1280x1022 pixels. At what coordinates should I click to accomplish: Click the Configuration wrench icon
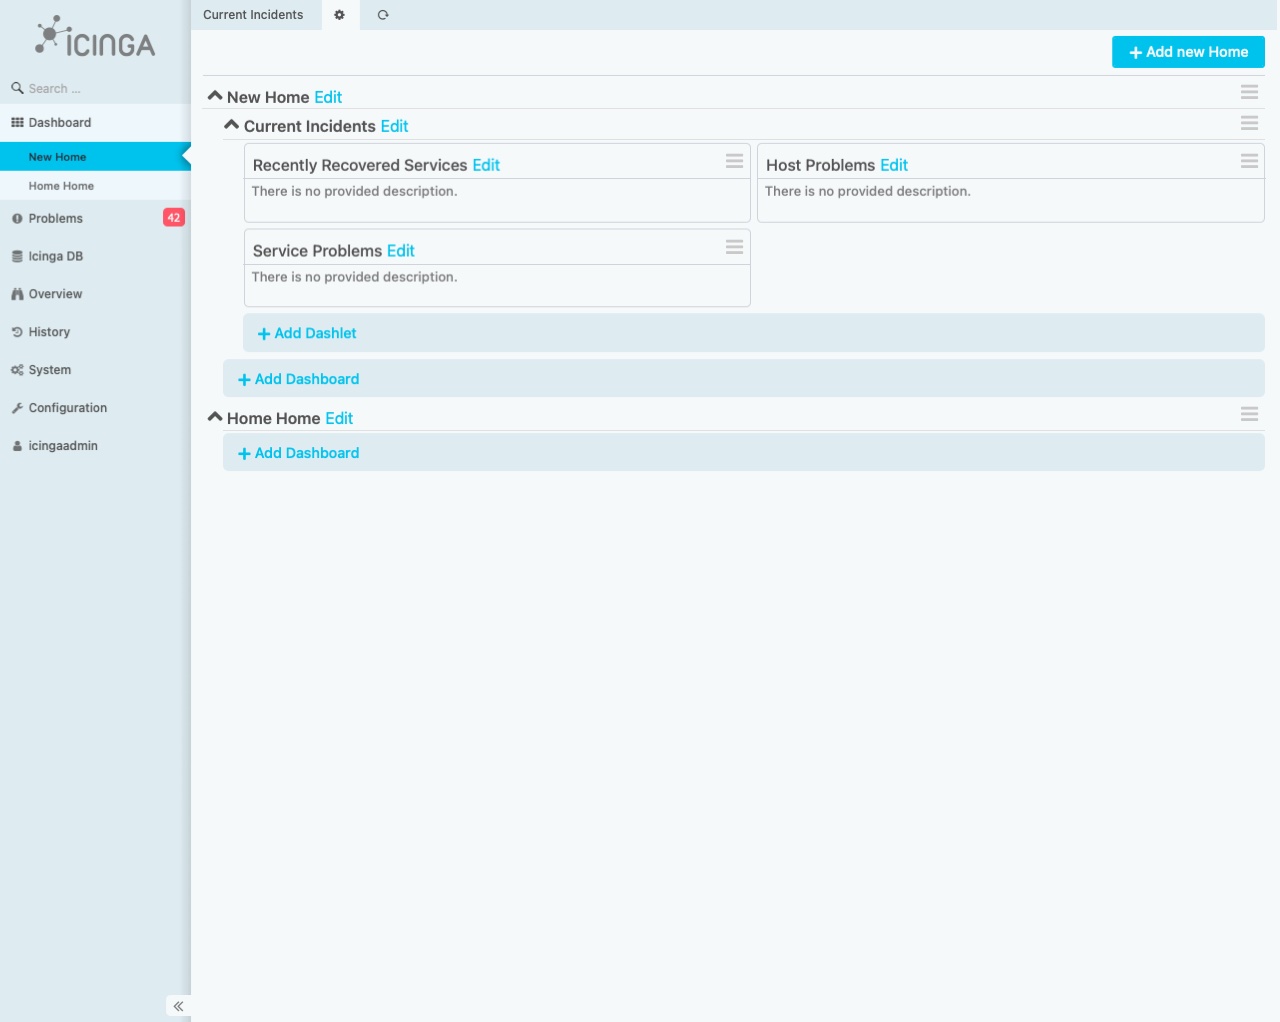pos(17,408)
